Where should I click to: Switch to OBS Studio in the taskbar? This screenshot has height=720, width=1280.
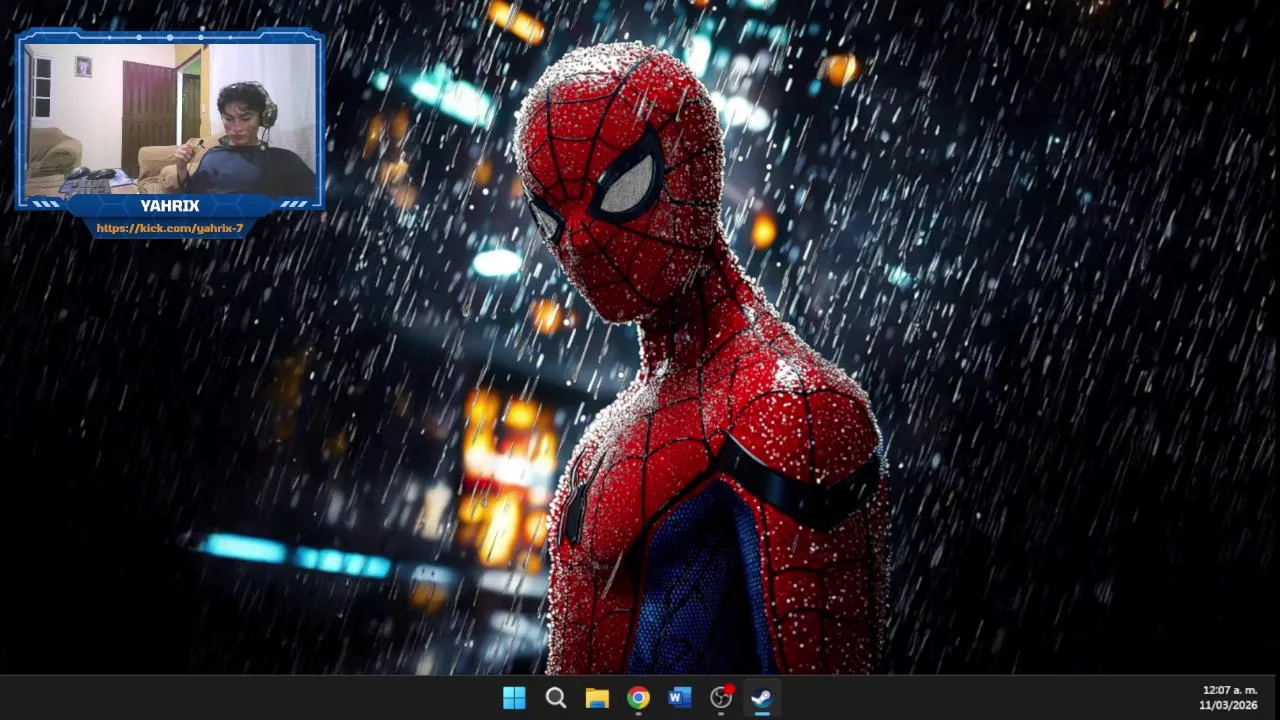(x=721, y=698)
